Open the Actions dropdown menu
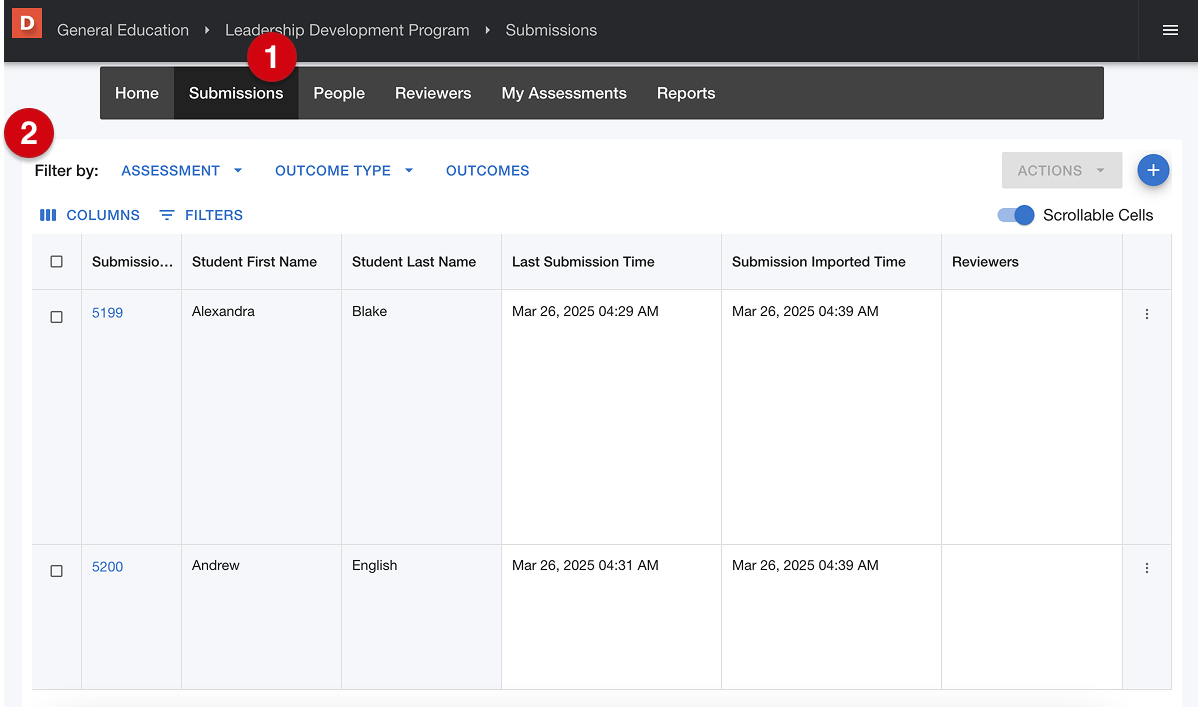Image resolution: width=1198 pixels, height=707 pixels. 1061,171
